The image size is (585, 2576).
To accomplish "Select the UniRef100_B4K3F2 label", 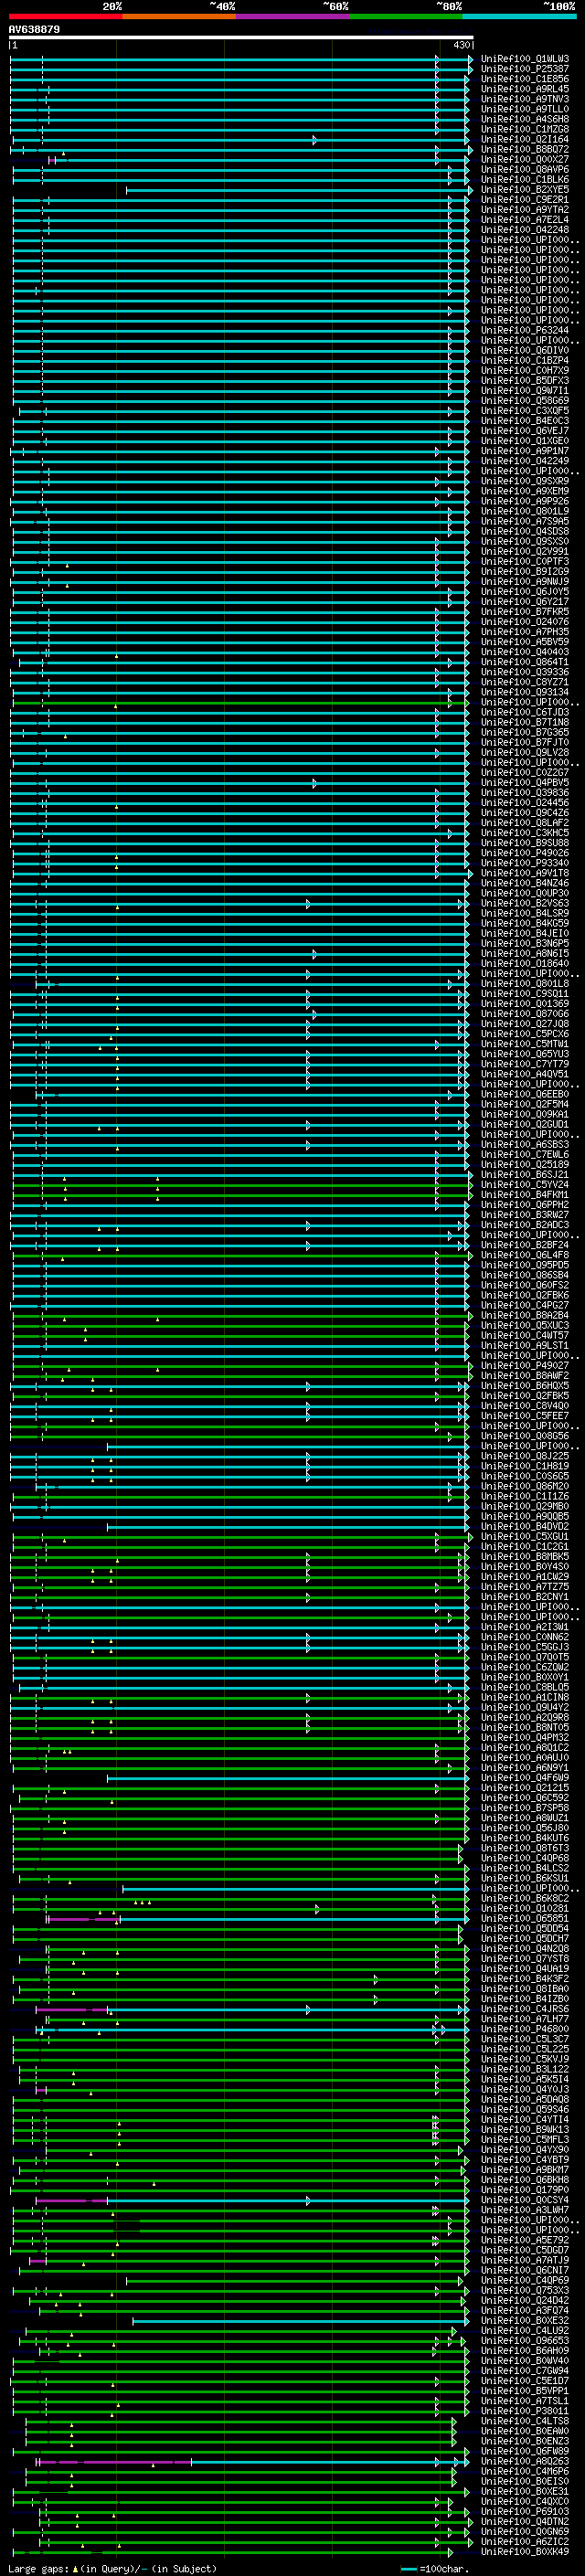I will click(525, 1979).
